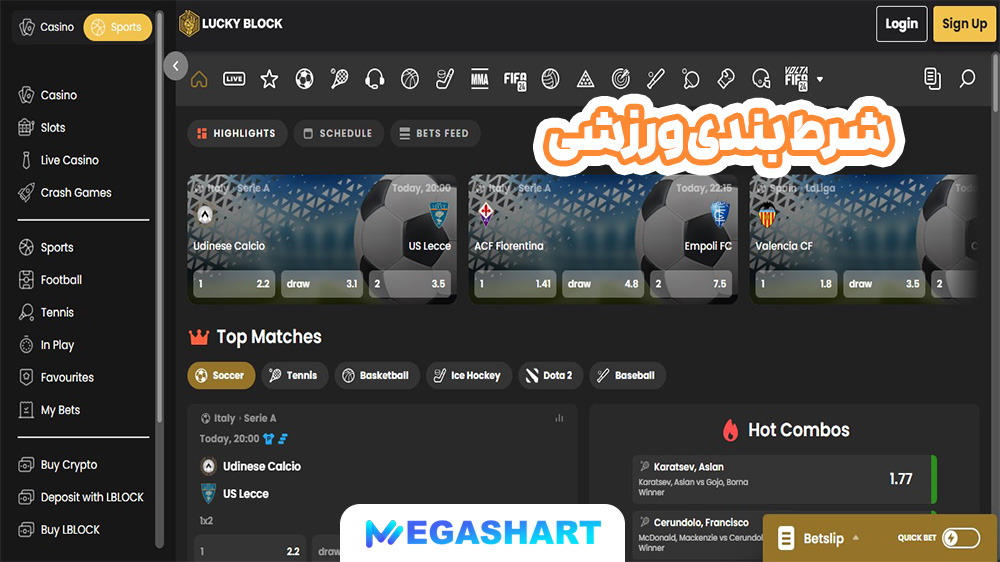
Task: Select the darts target icon
Action: [x=621, y=79]
